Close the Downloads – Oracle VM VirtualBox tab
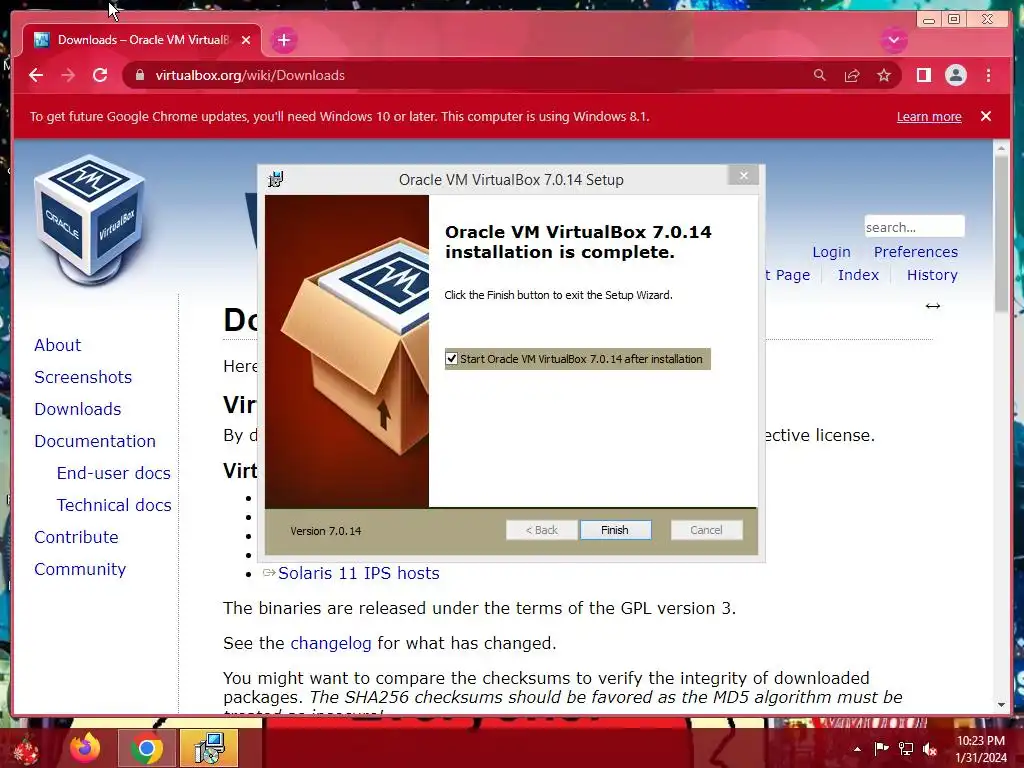The height and width of the screenshot is (768, 1024). click(246, 40)
